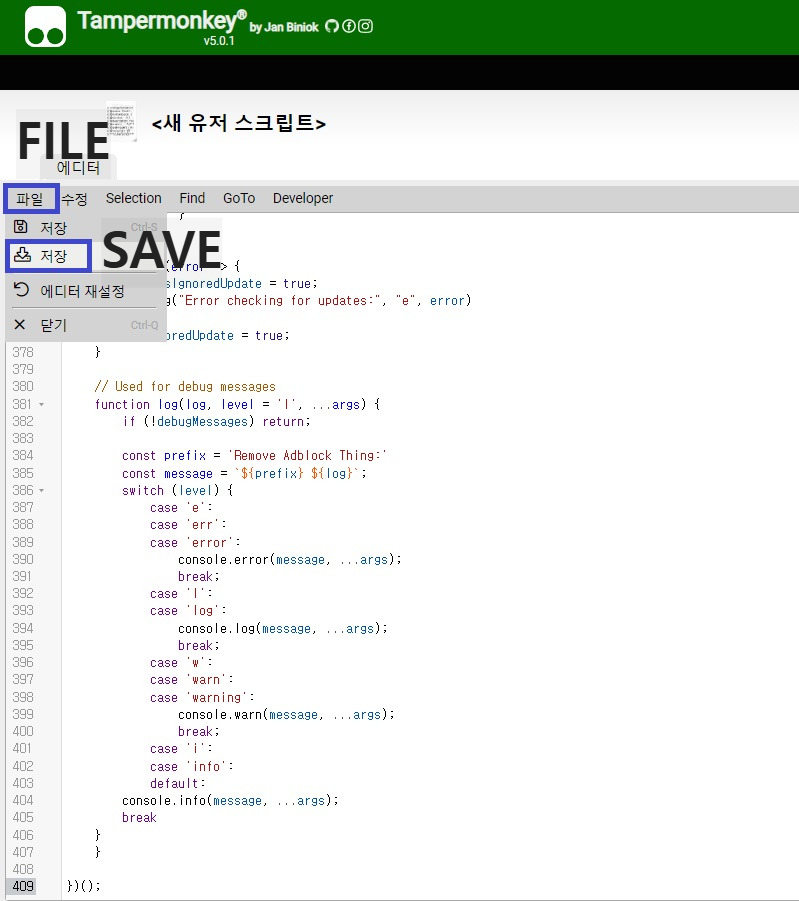Open the Selection menu
This screenshot has height=901, width=799.
pyautogui.click(x=133, y=198)
